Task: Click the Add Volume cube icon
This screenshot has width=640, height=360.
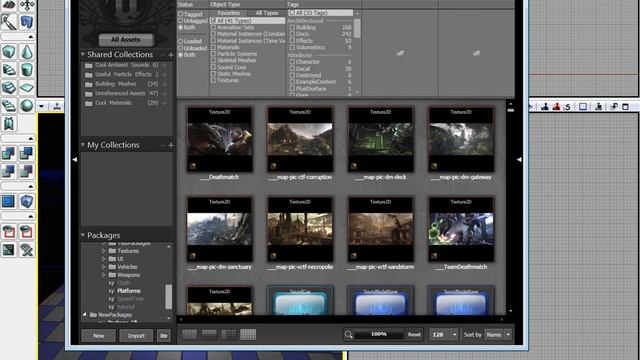Action: click(x=27, y=201)
